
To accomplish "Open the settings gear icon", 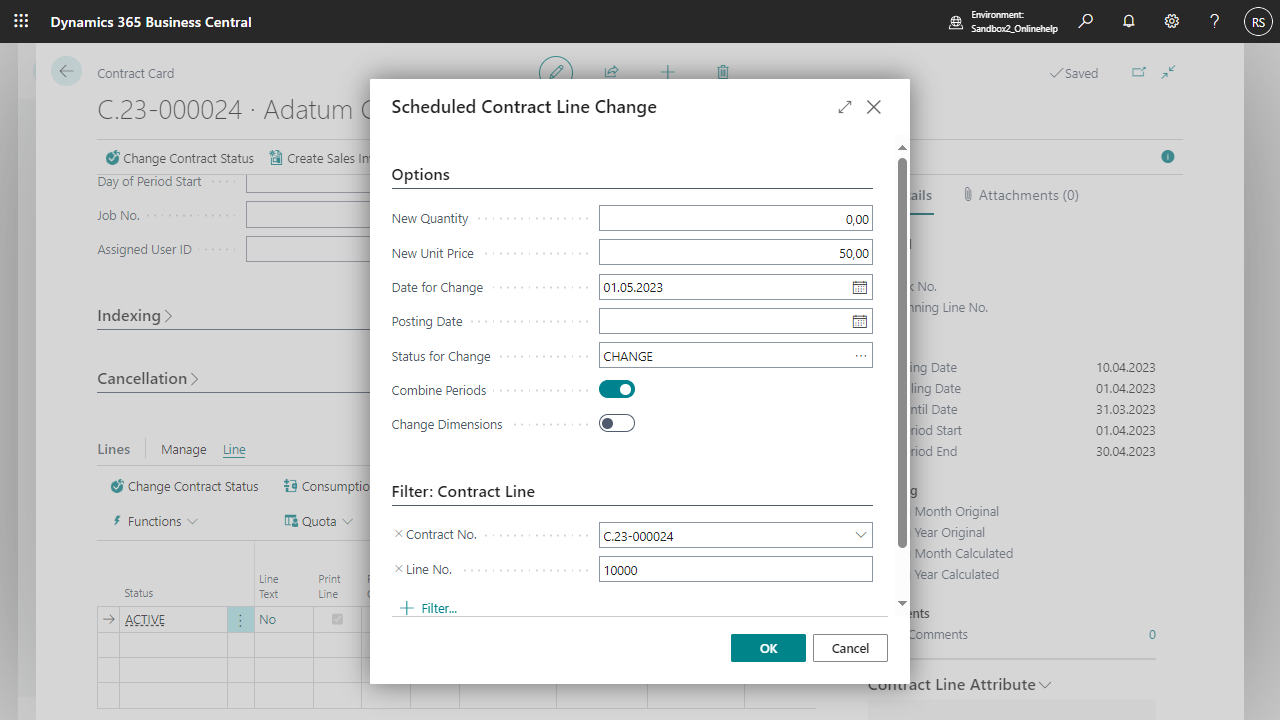I will point(1172,21).
